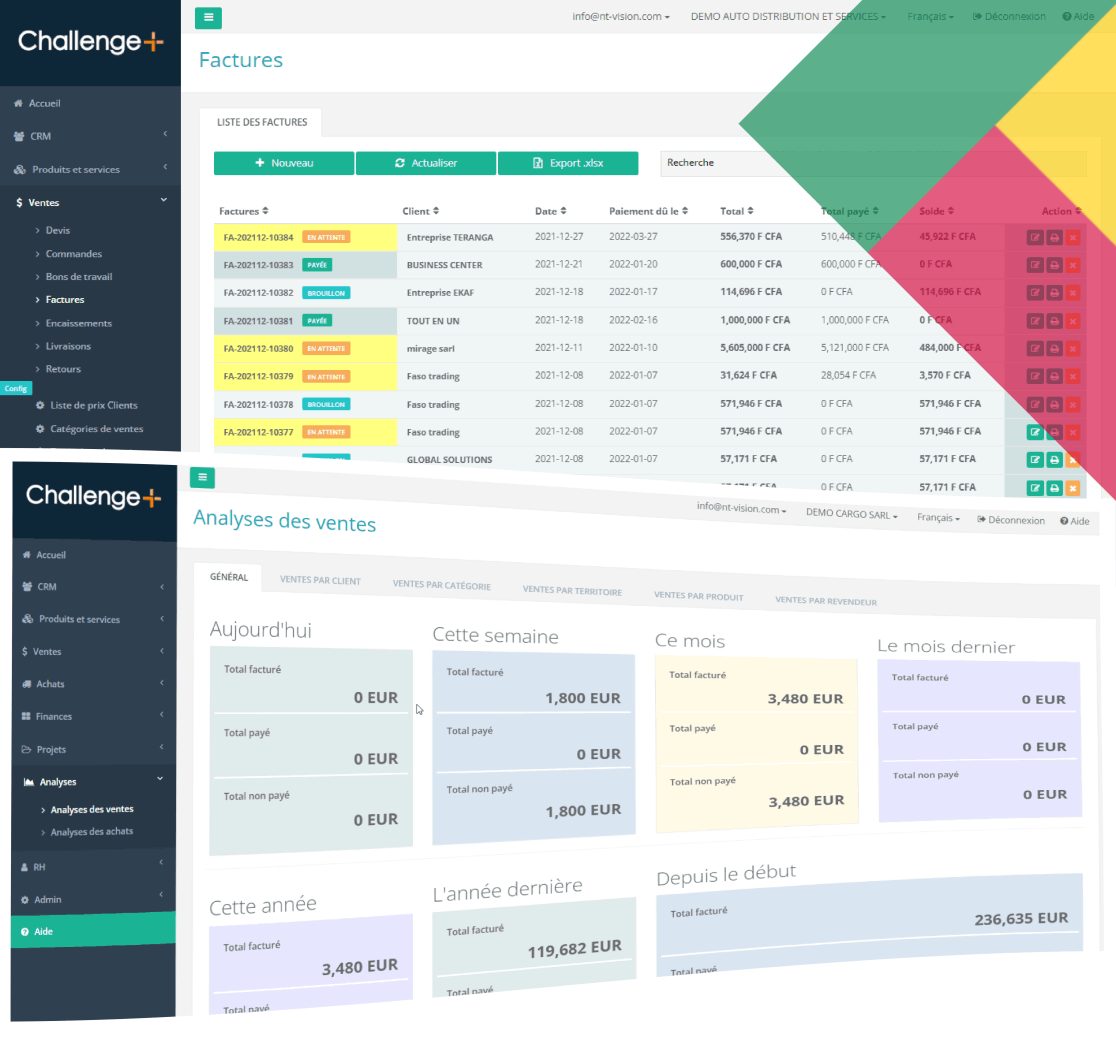Click the icon beside Finances in the sidebar
This screenshot has height=1041, width=1116.
(x=26, y=716)
